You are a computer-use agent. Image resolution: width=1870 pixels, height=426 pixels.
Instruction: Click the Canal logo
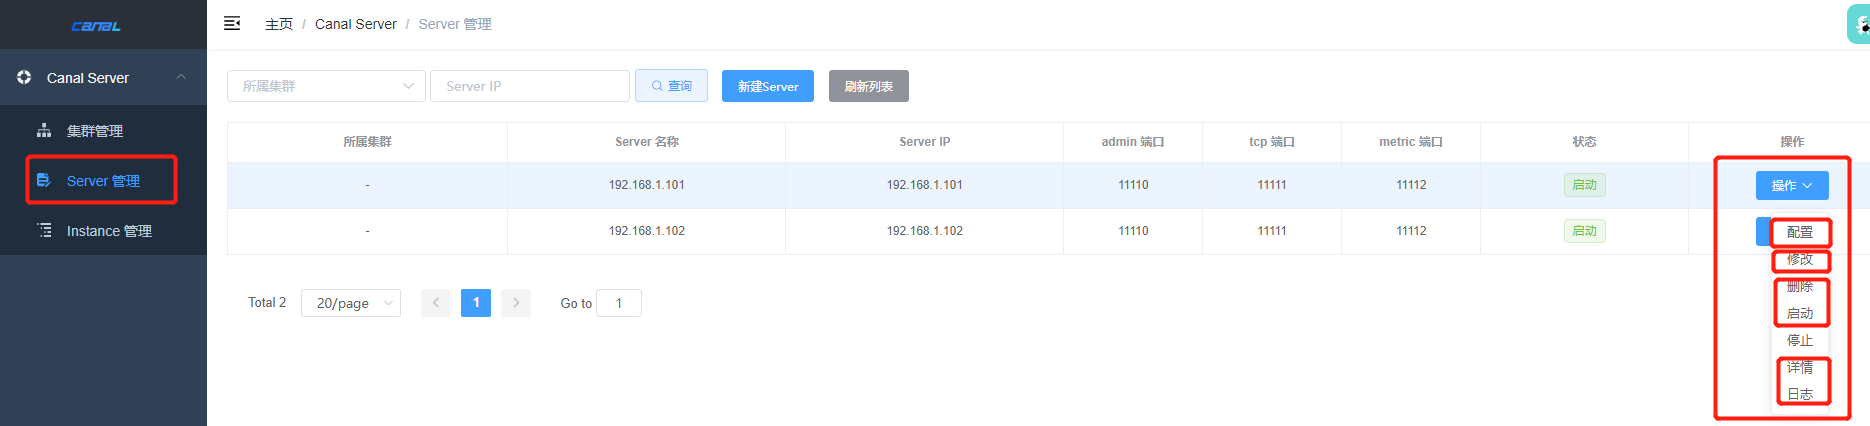(x=96, y=26)
